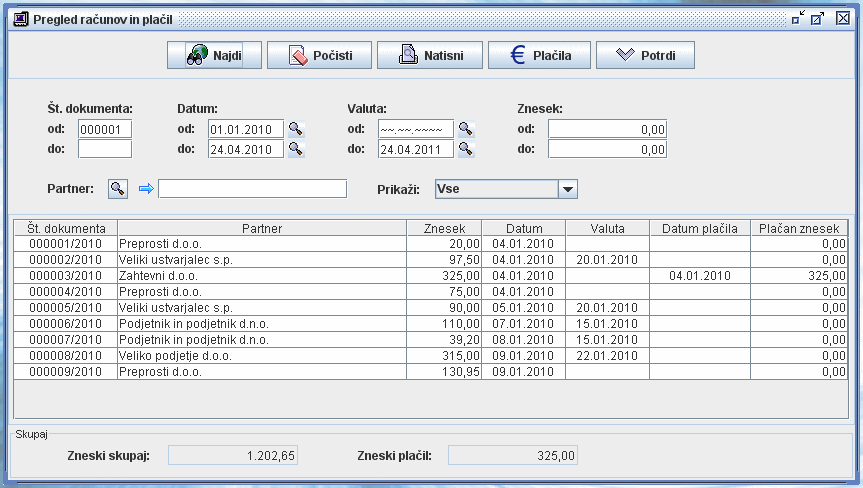Image resolution: width=863 pixels, height=488 pixels.
Task: Click the Datum plačila column header
Action: tap(700, 229)
